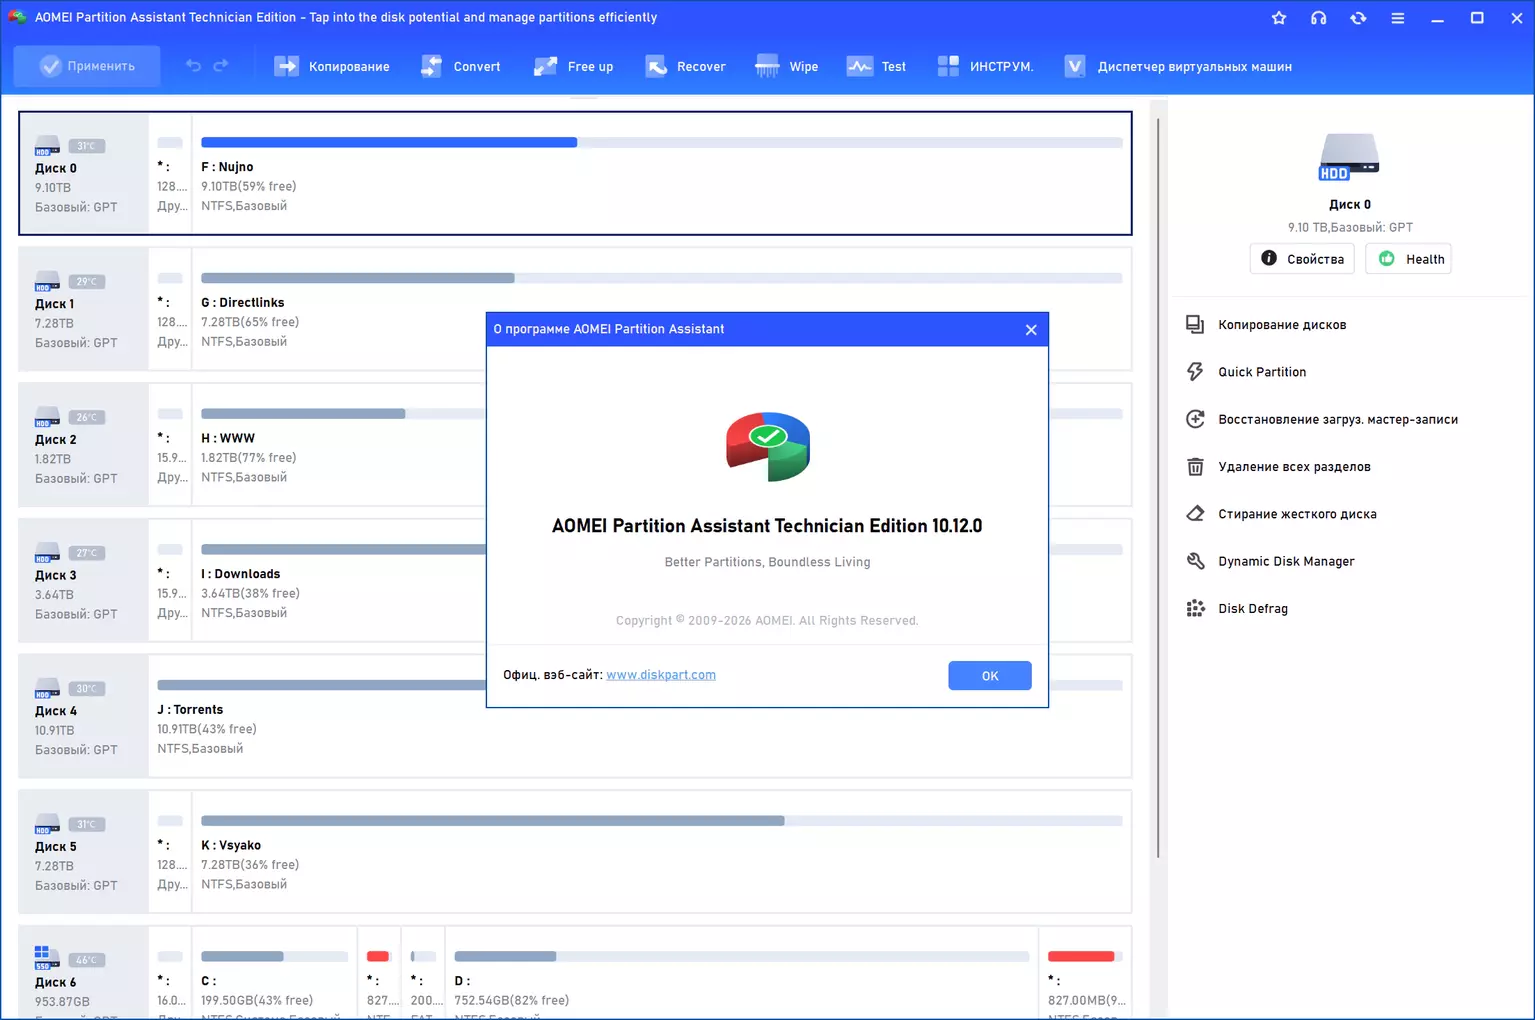Select Диск 4 in the disk list
This screenshot has height=1020, width=1535.
click(x=84, y=716)
